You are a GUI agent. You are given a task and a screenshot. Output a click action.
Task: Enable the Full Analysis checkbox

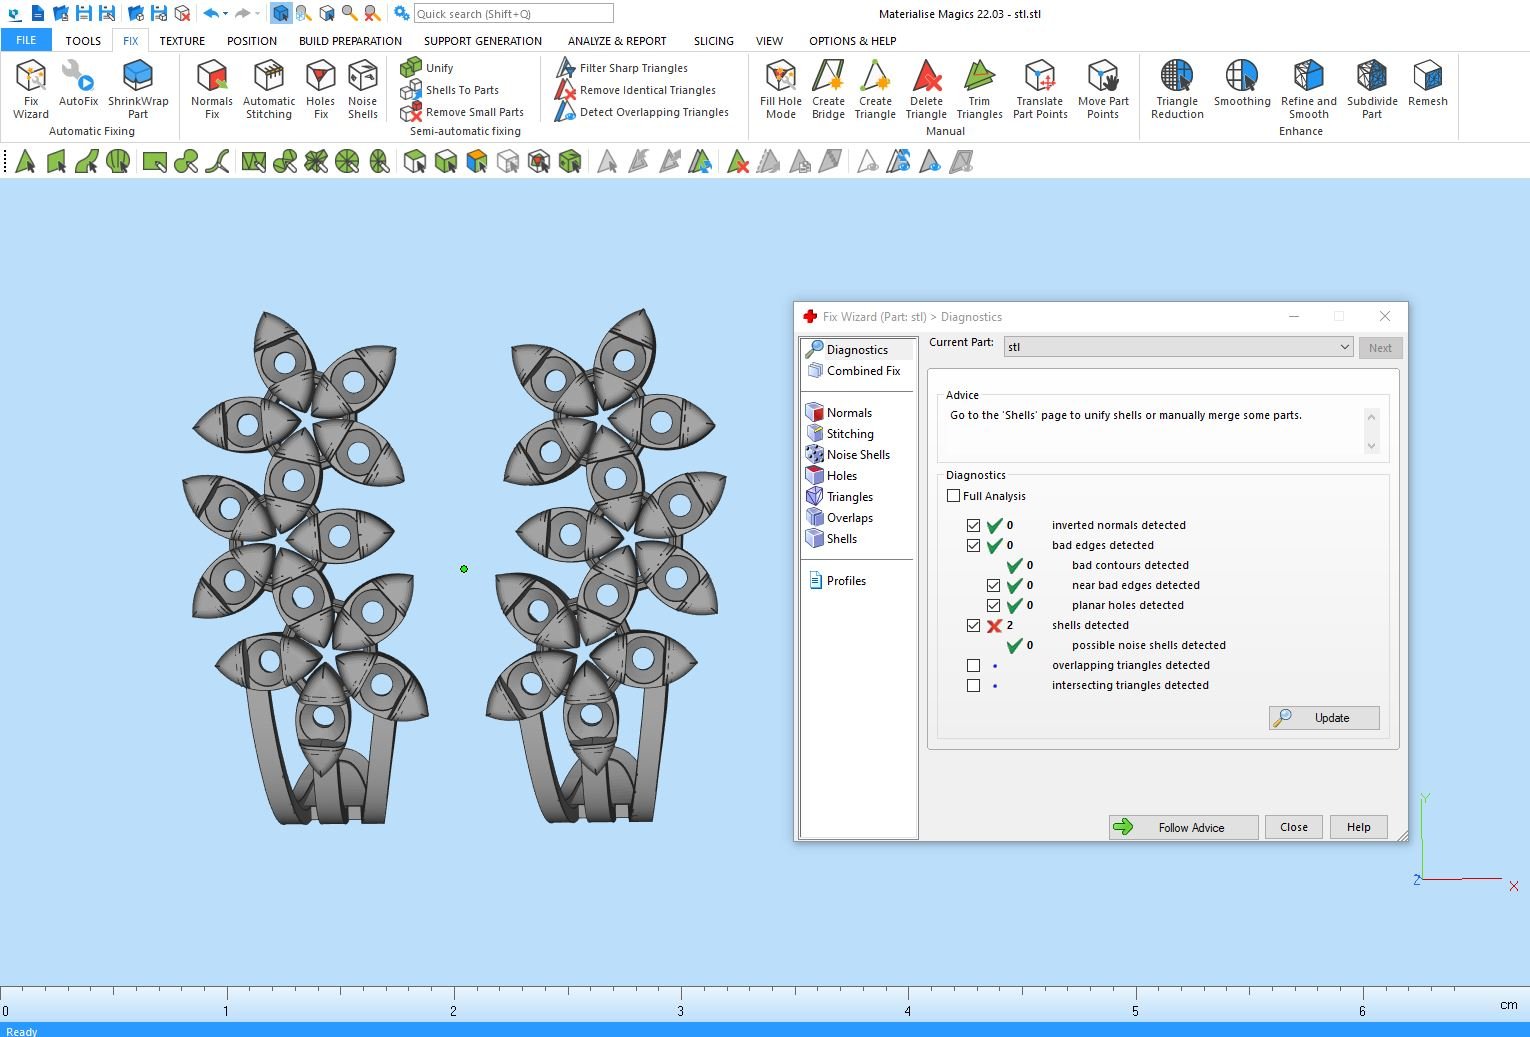[954, 496]
